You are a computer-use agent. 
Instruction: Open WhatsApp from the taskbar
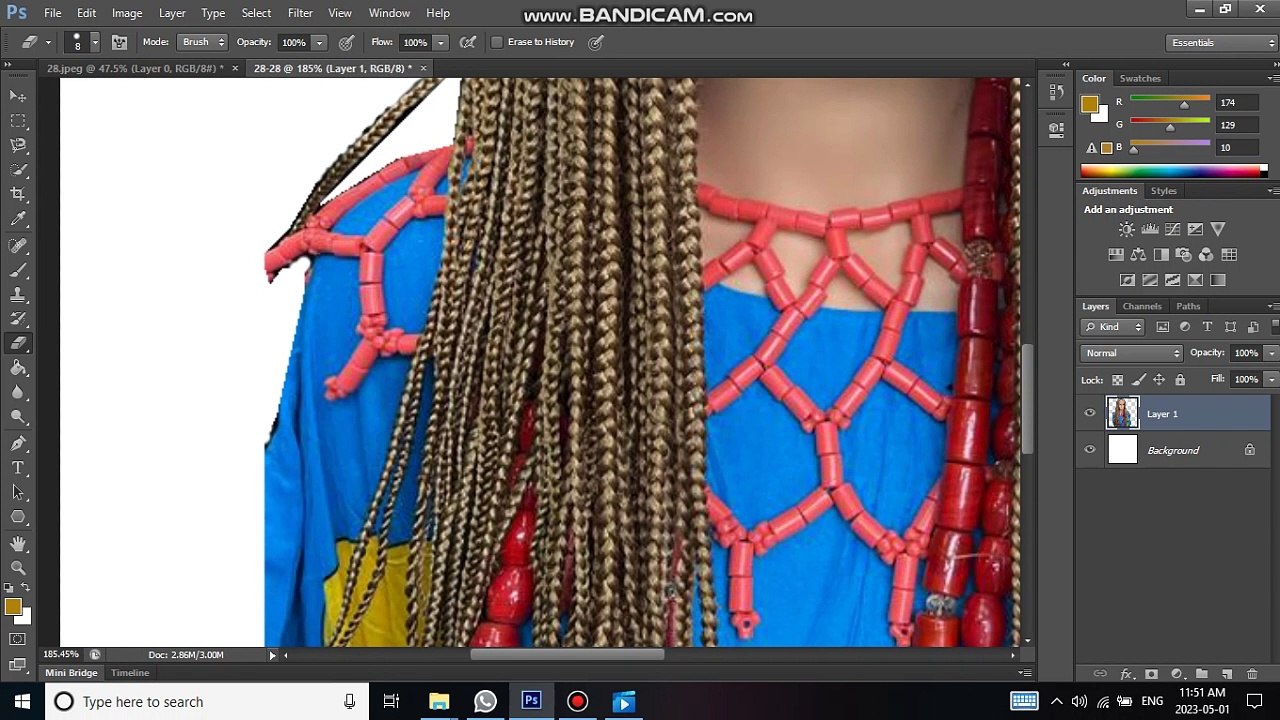485,702
